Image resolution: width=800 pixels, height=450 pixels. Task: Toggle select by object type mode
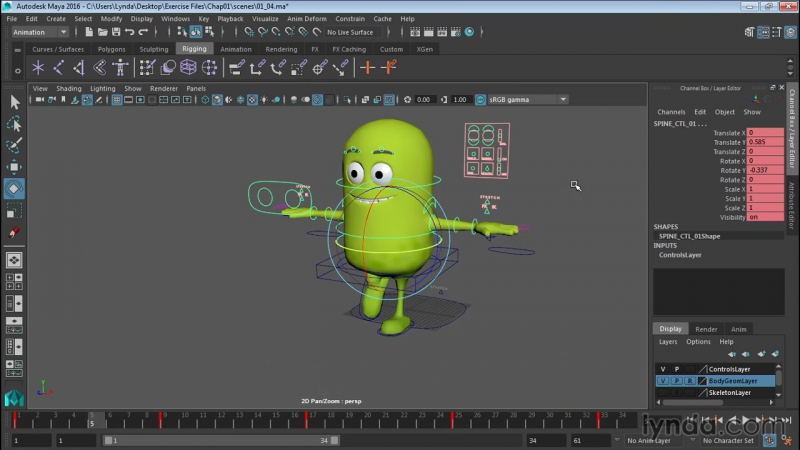coord(196,32)
